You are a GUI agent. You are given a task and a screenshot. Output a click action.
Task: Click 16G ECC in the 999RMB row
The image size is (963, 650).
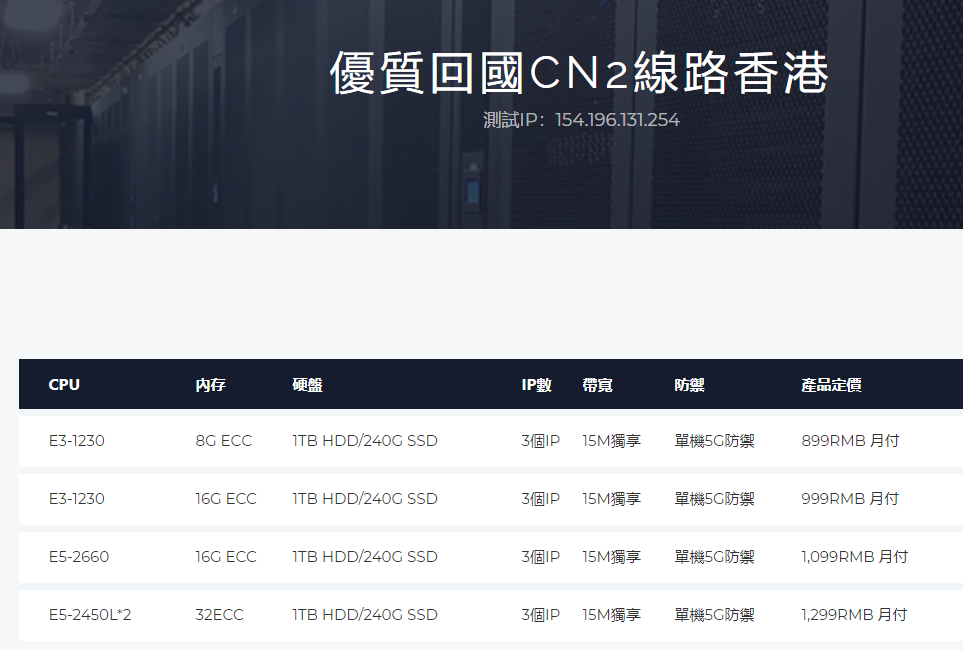click(x=226, y=498)
